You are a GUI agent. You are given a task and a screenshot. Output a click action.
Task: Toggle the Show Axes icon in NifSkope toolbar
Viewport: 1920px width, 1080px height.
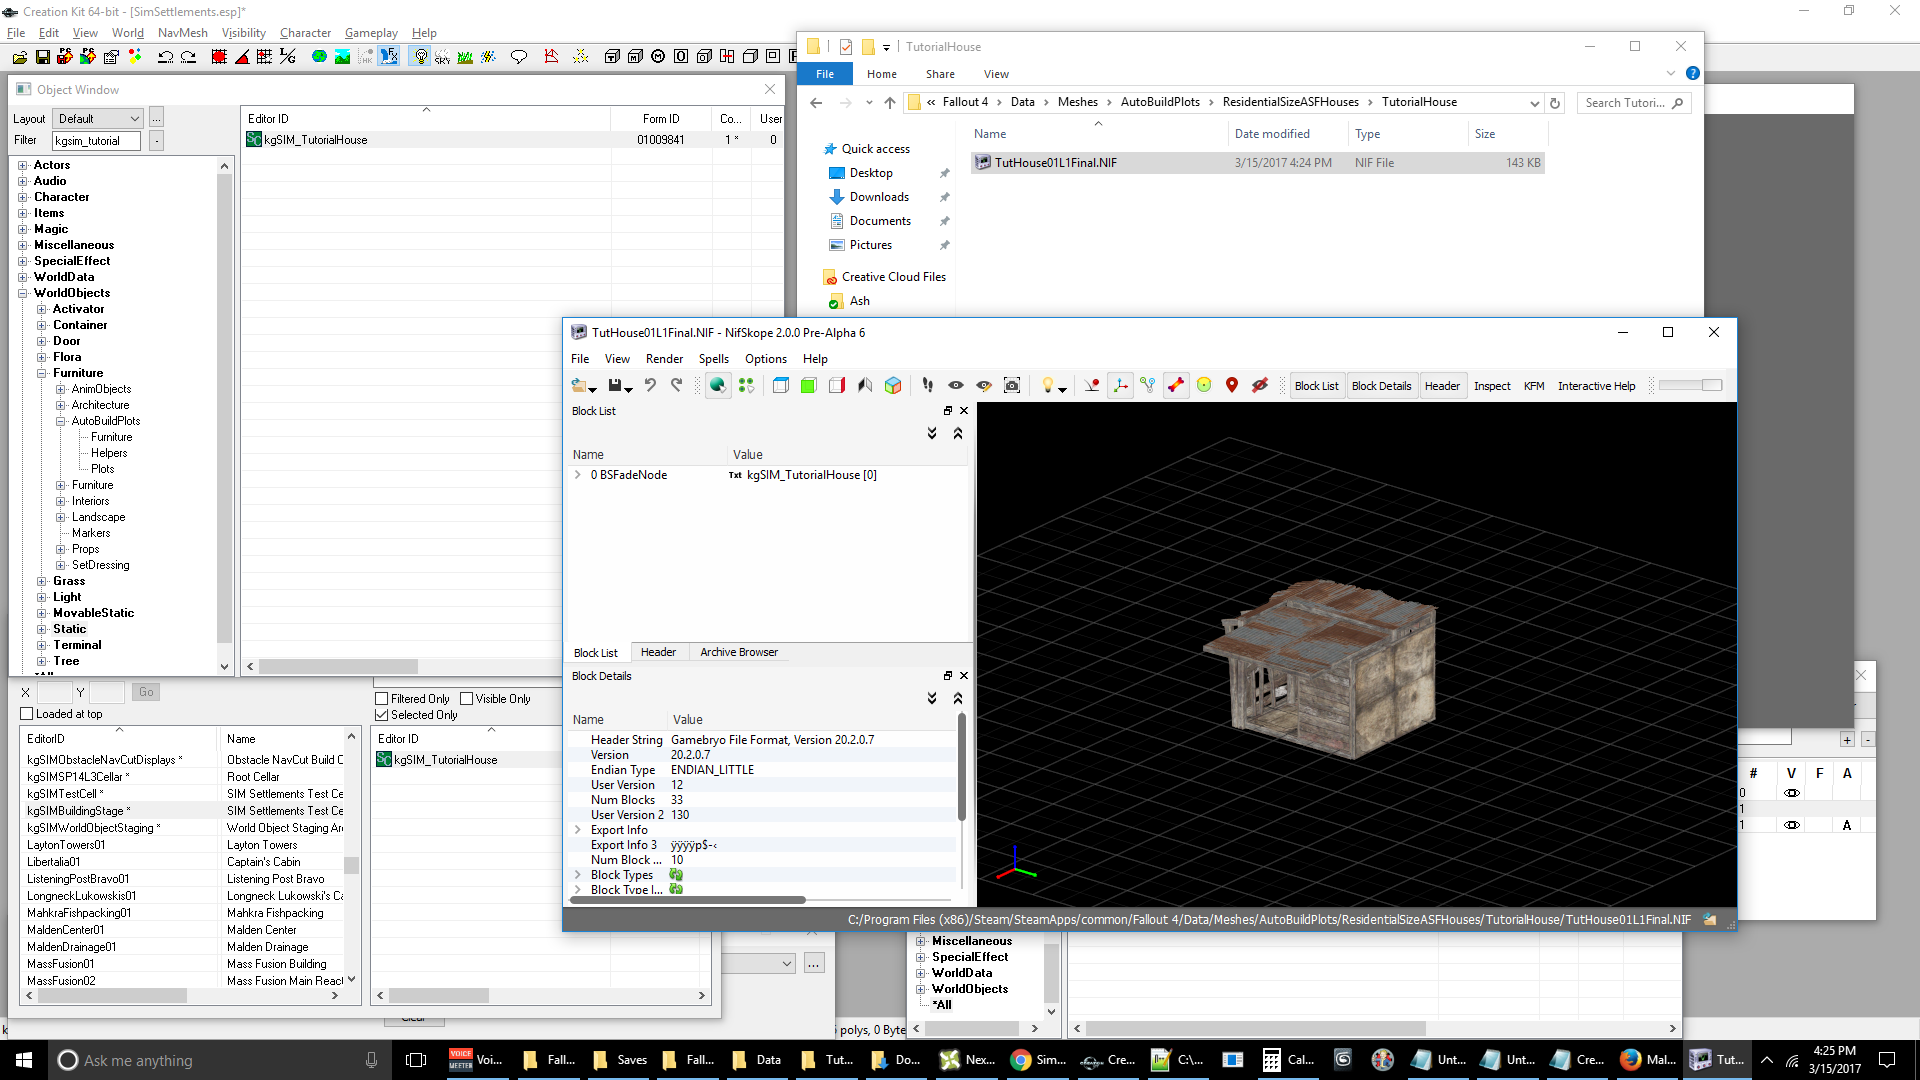(x=1120, y=386)
